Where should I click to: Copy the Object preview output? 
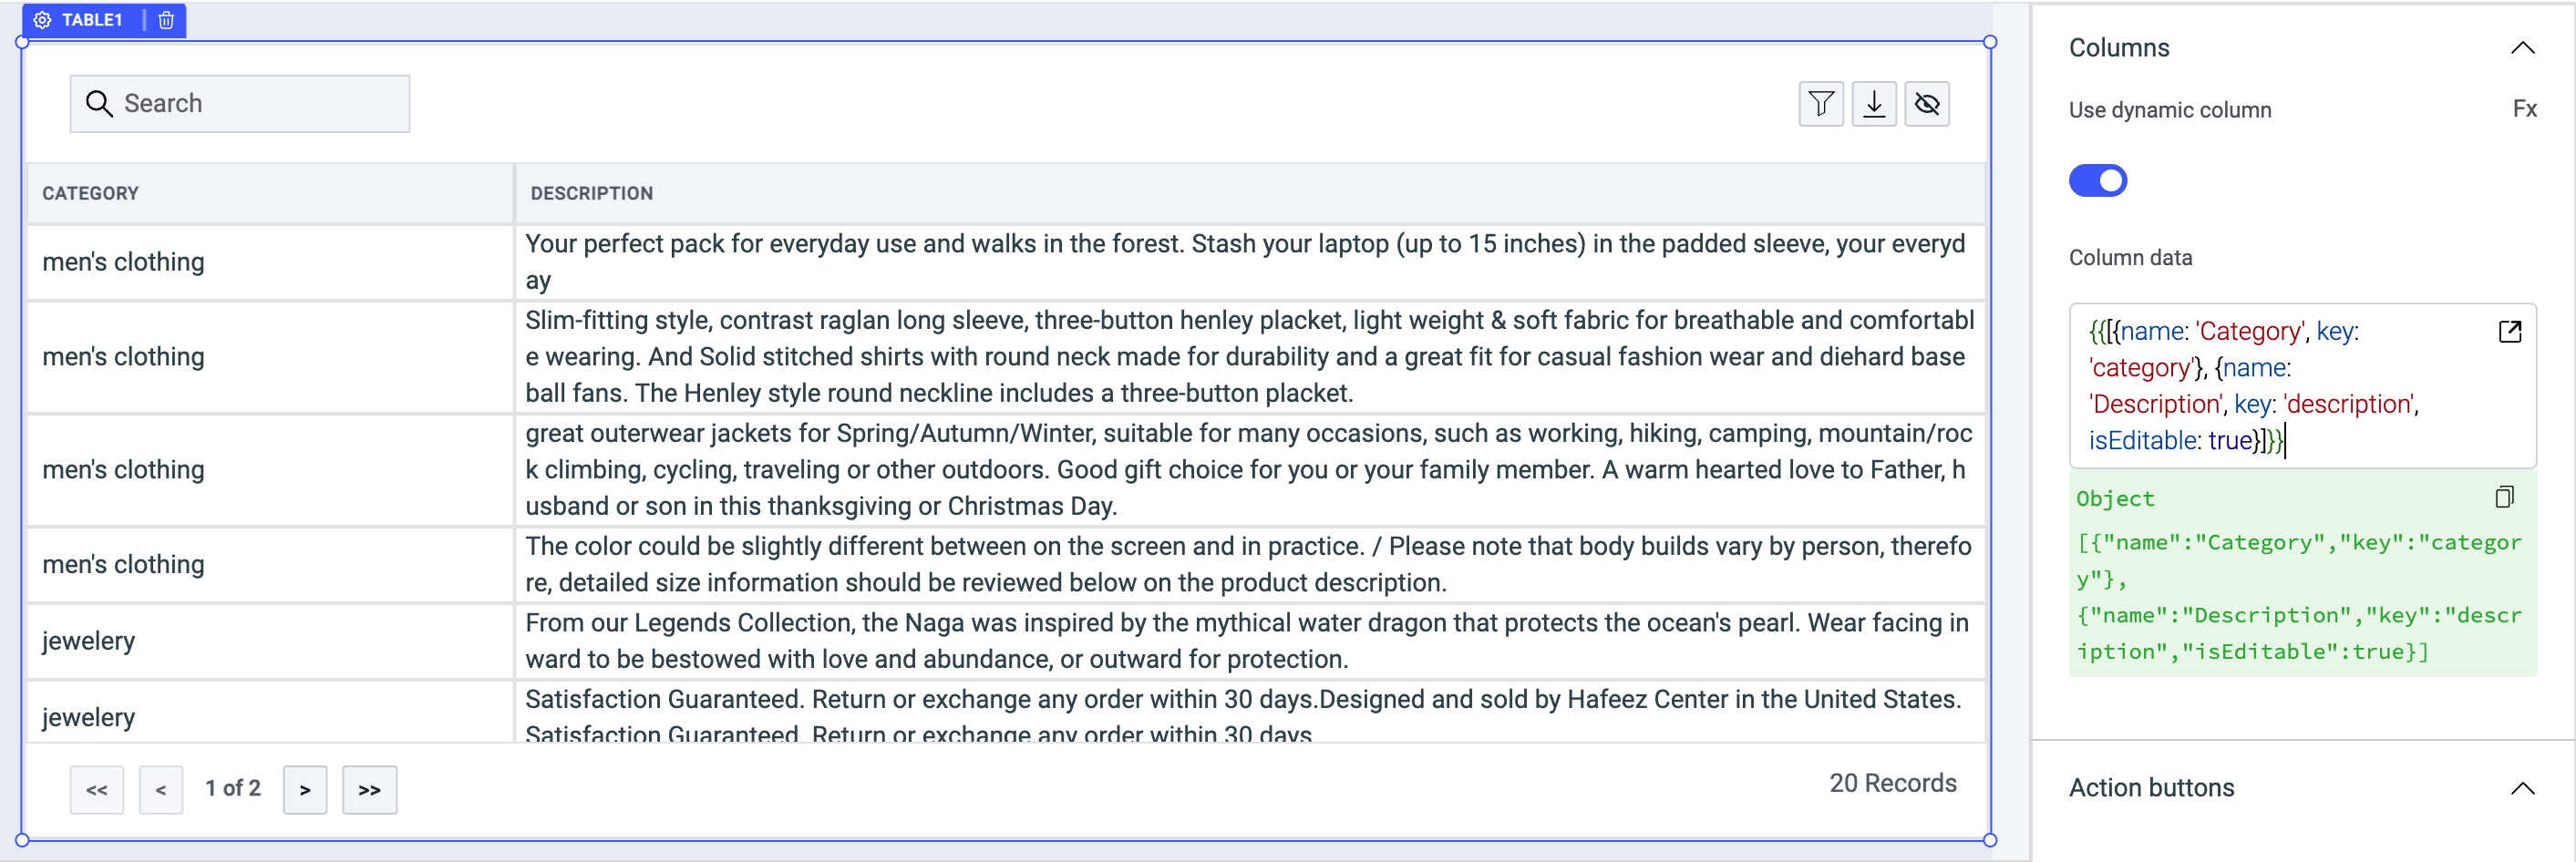(2503, 497)
